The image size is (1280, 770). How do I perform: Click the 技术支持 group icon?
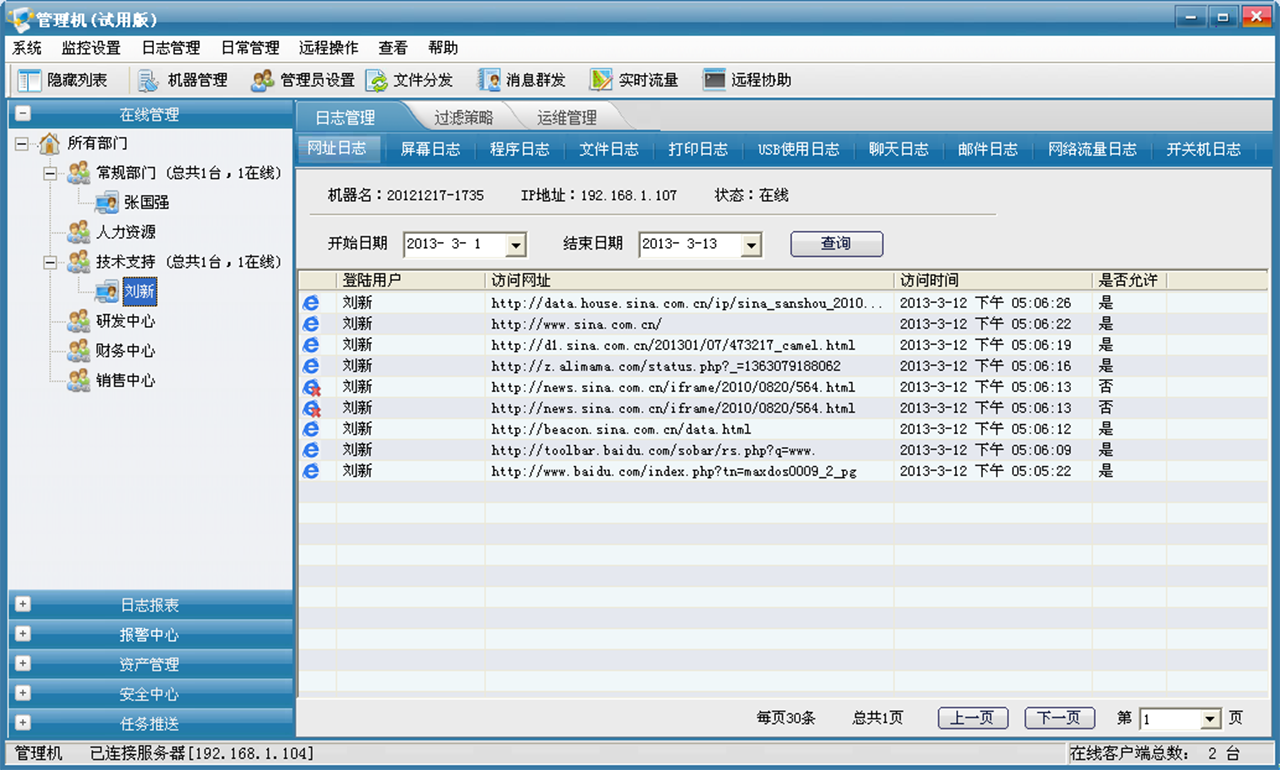click(78, 262)
